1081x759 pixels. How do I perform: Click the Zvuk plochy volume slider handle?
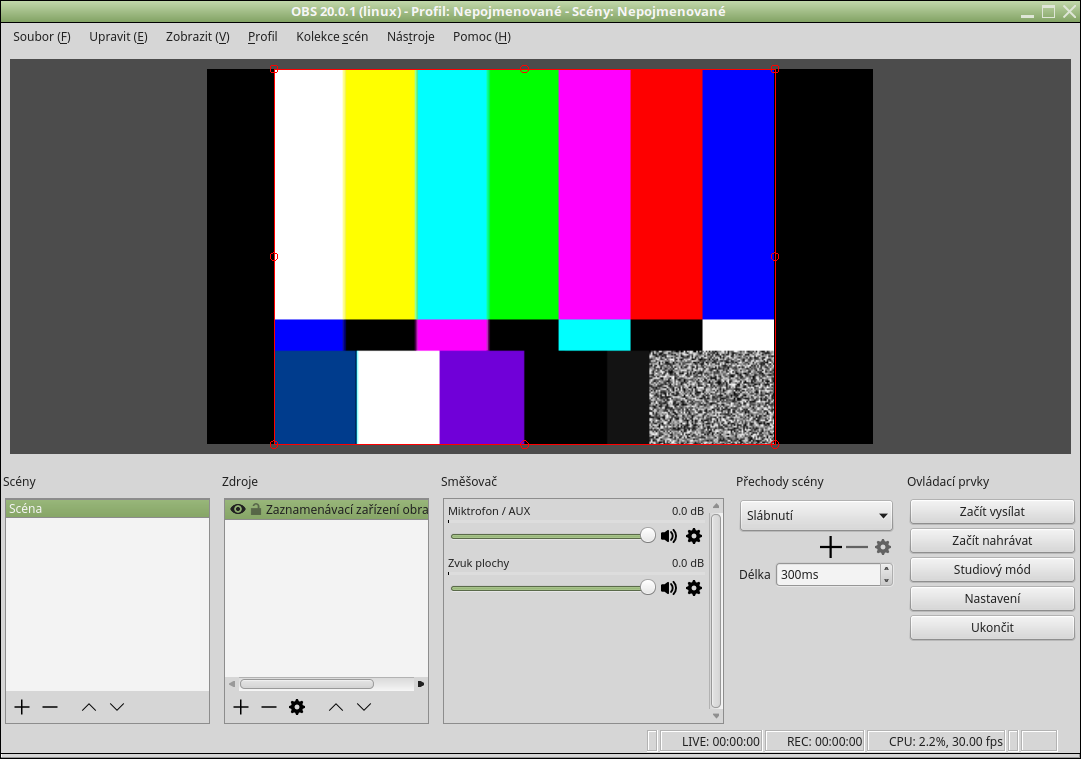coord(648,588)
